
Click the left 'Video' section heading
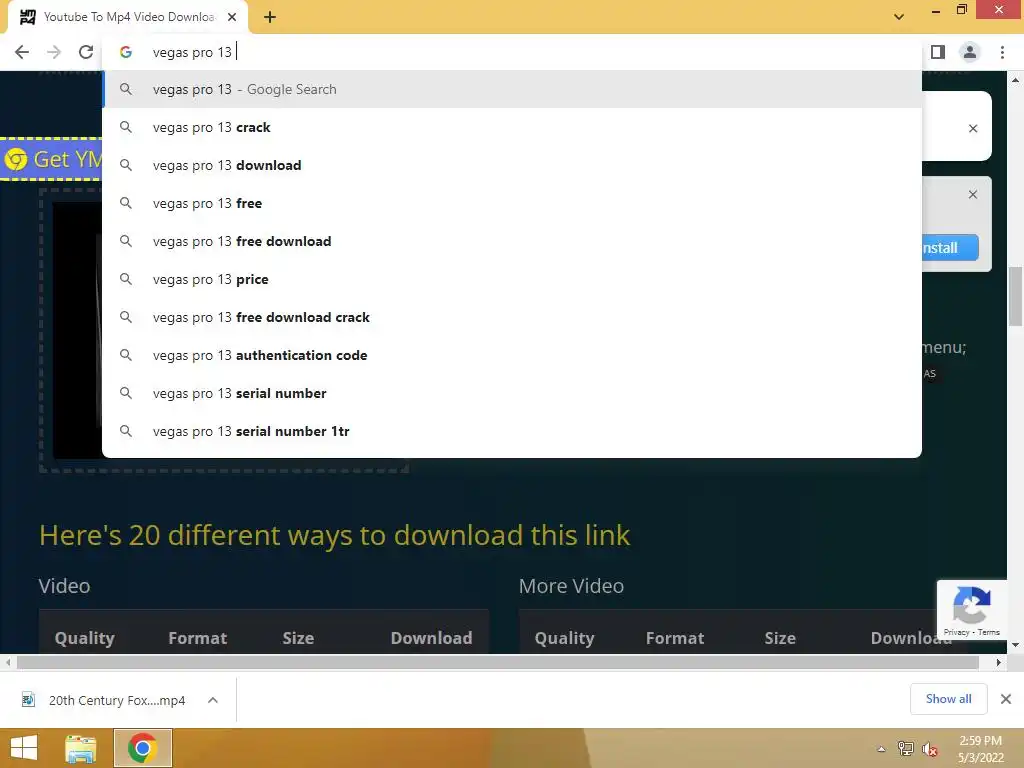[64, 586]
